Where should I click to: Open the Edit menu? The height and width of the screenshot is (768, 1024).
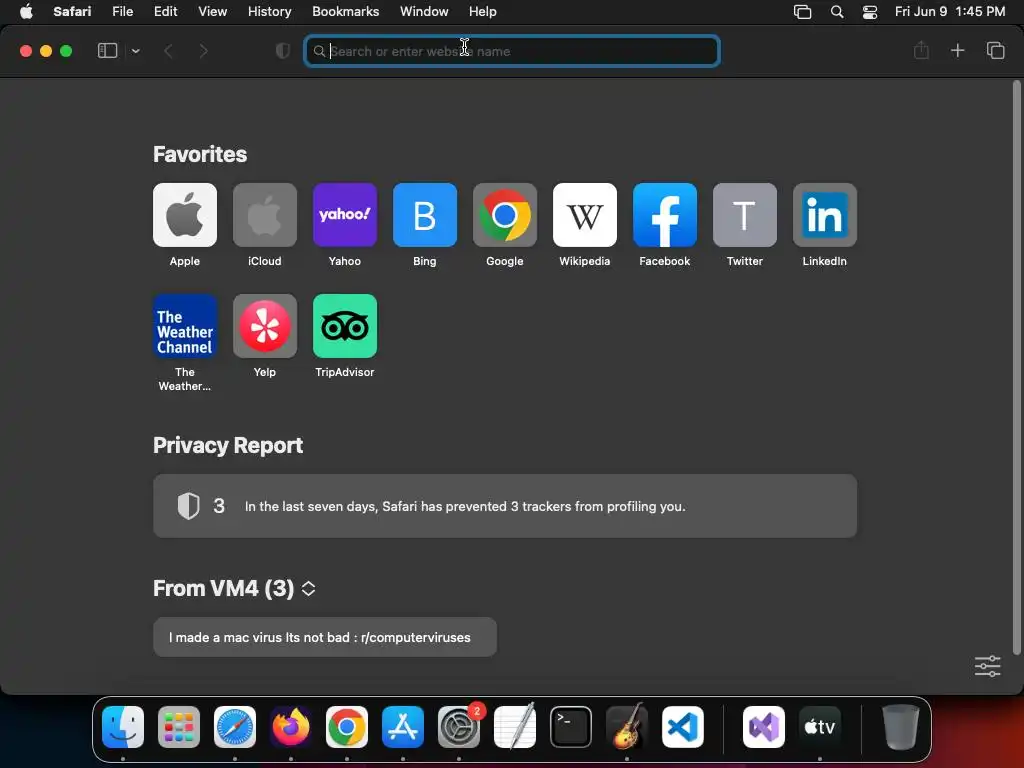(165, 12)
